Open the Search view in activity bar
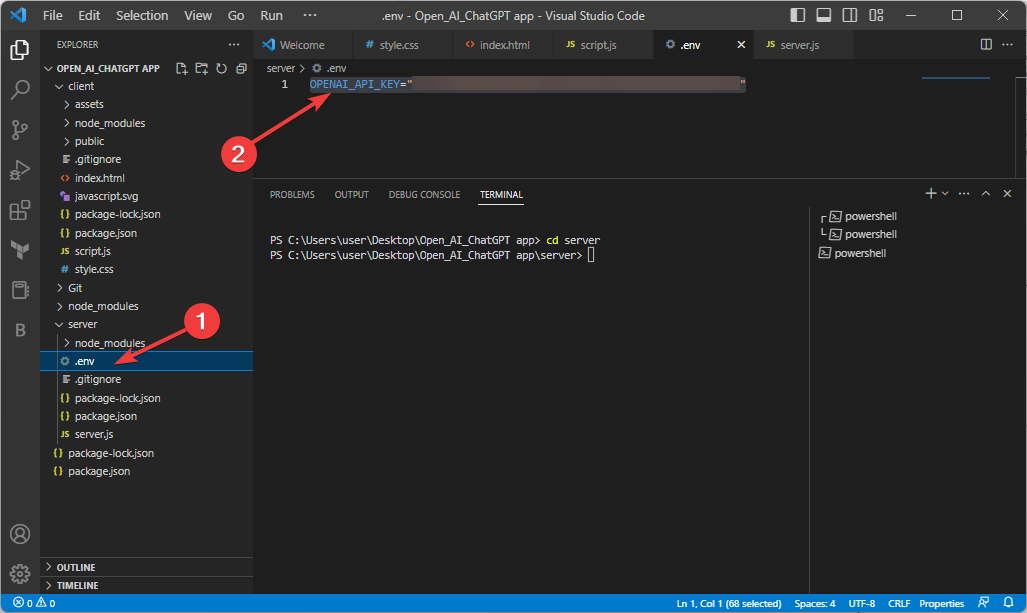Viewport: 1027px width, 613px height. click(20, 90)
